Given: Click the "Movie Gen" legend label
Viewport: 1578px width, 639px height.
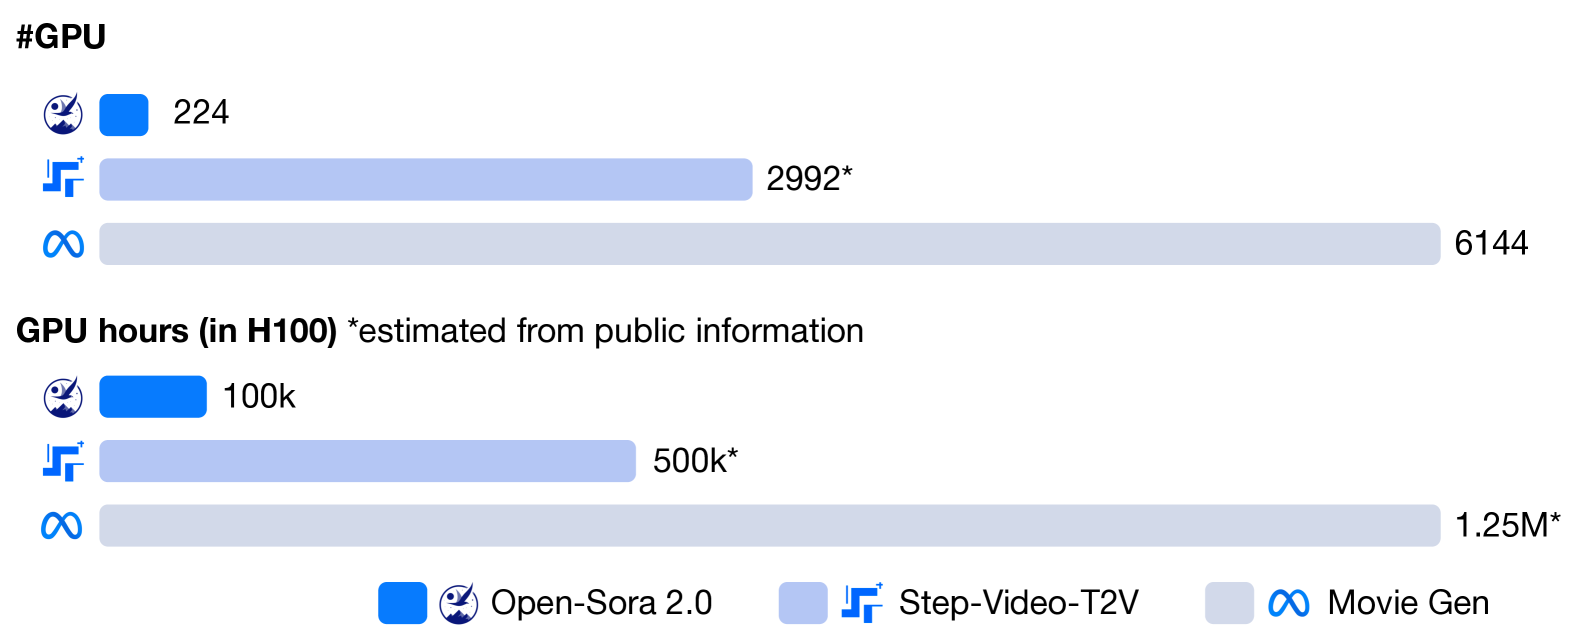Looking at the screenshot, I should [1408, 603].
